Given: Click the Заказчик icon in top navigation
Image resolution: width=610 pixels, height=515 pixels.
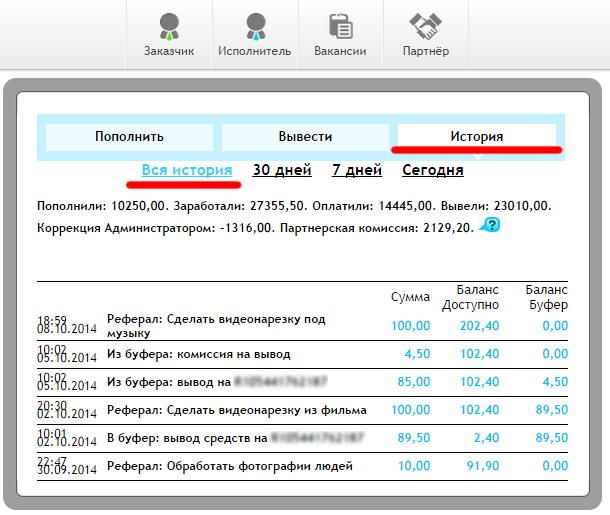Looking at the screenshot, I should point(168,26).
